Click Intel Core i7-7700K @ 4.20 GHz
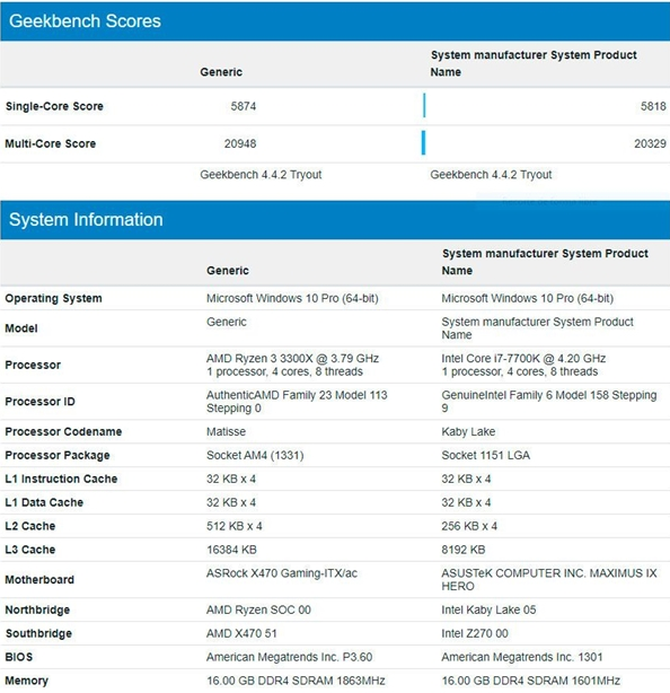670x693 pixels. (x=523, y=358)
